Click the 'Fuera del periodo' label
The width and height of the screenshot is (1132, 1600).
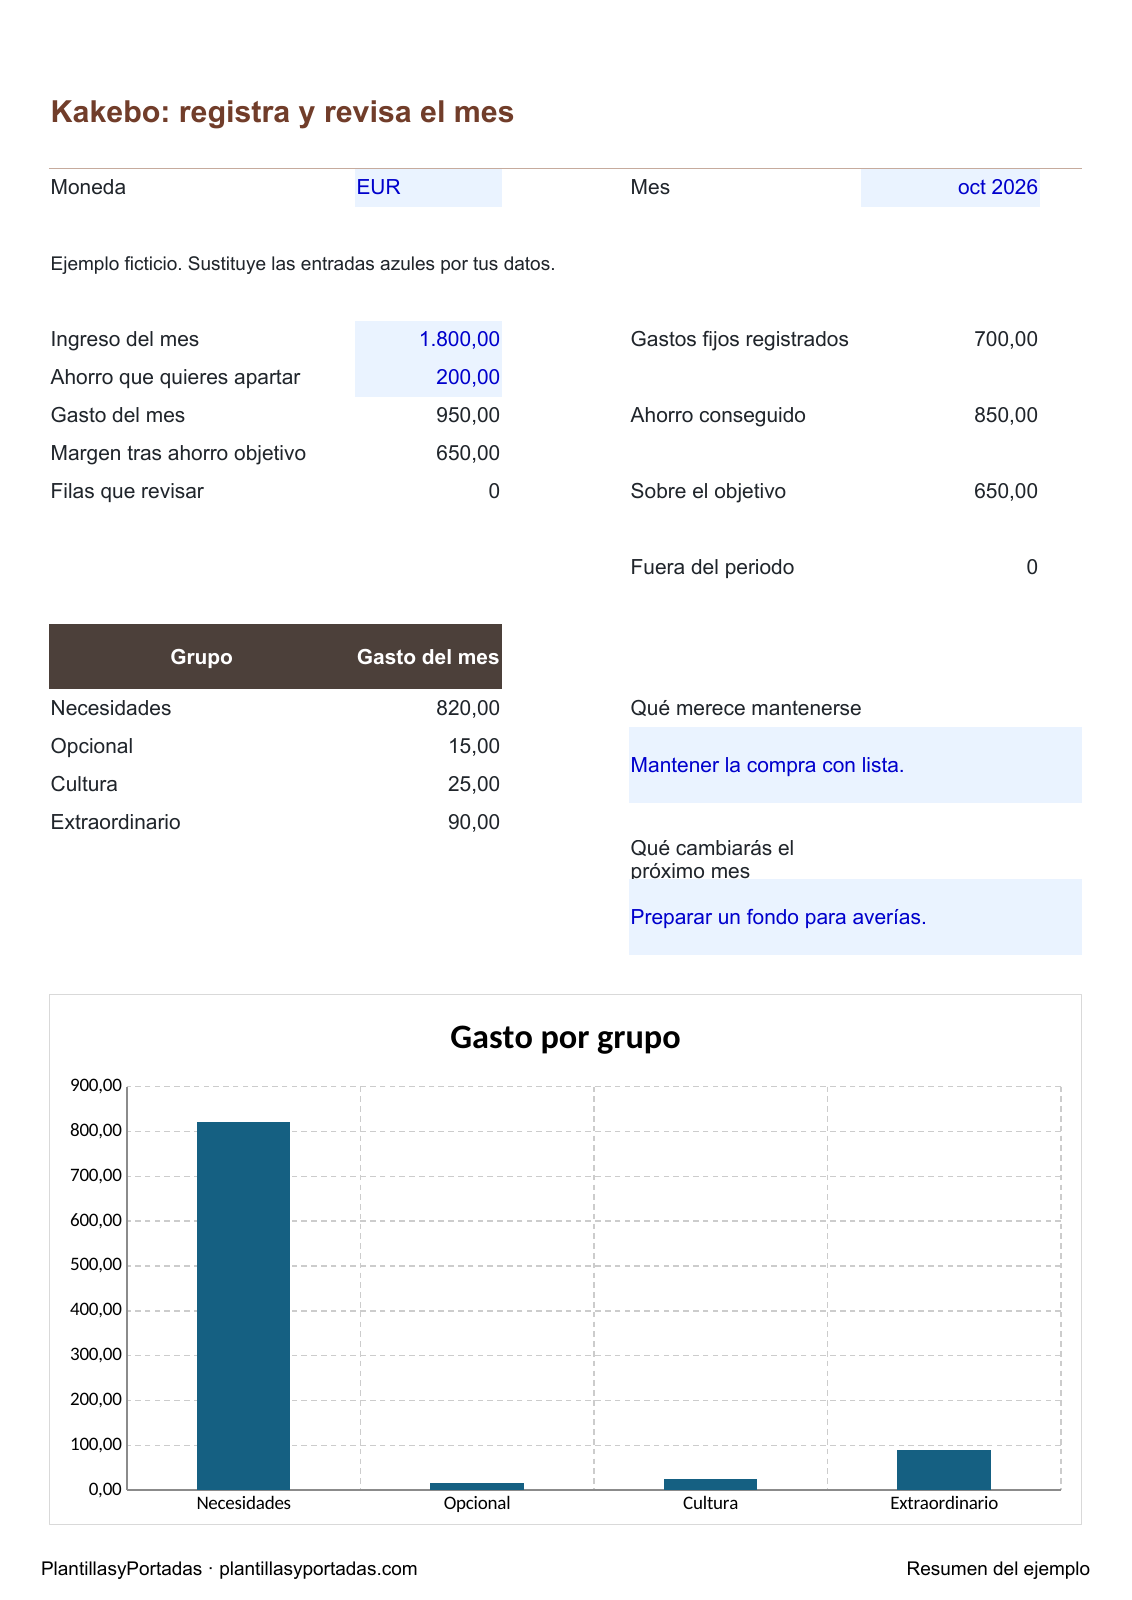712,568
